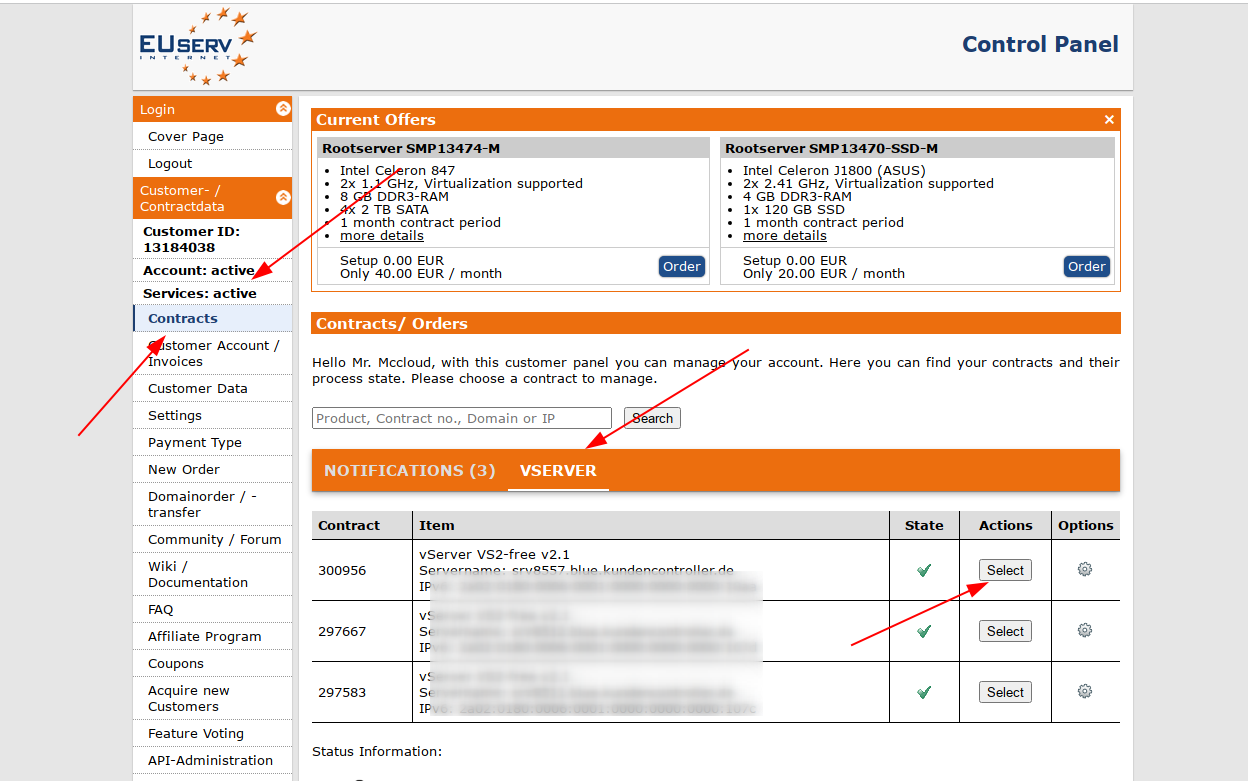Click the Contract column header
This screenshot has height=781, width=1248.
click(349, 525)
